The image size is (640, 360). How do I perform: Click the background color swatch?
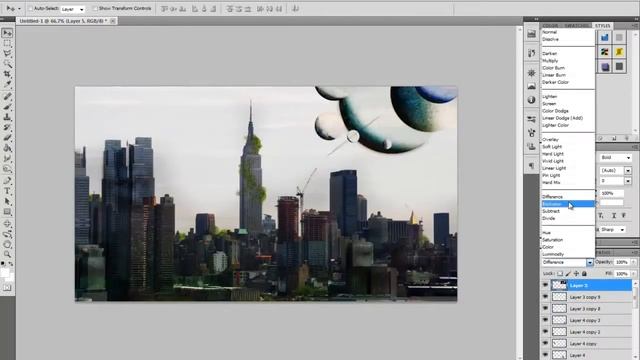point(10,277)
